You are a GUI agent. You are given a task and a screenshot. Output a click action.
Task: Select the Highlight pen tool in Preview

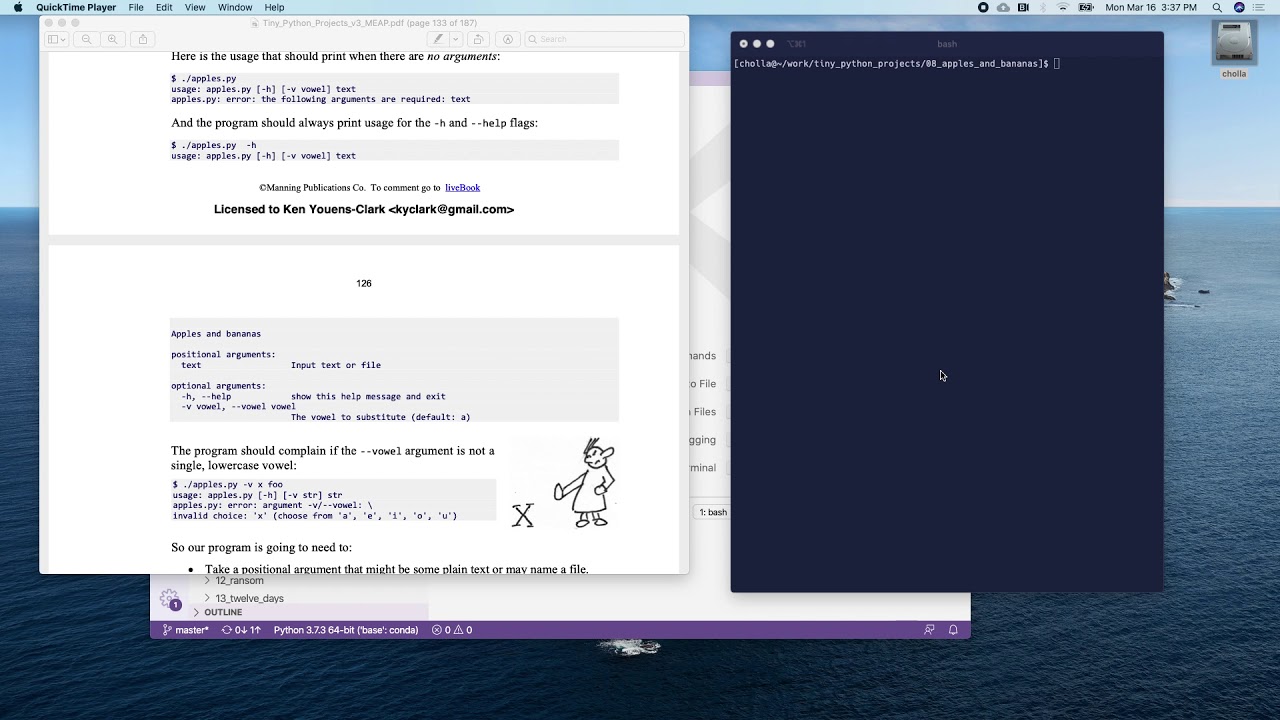(x=437, y=39)
